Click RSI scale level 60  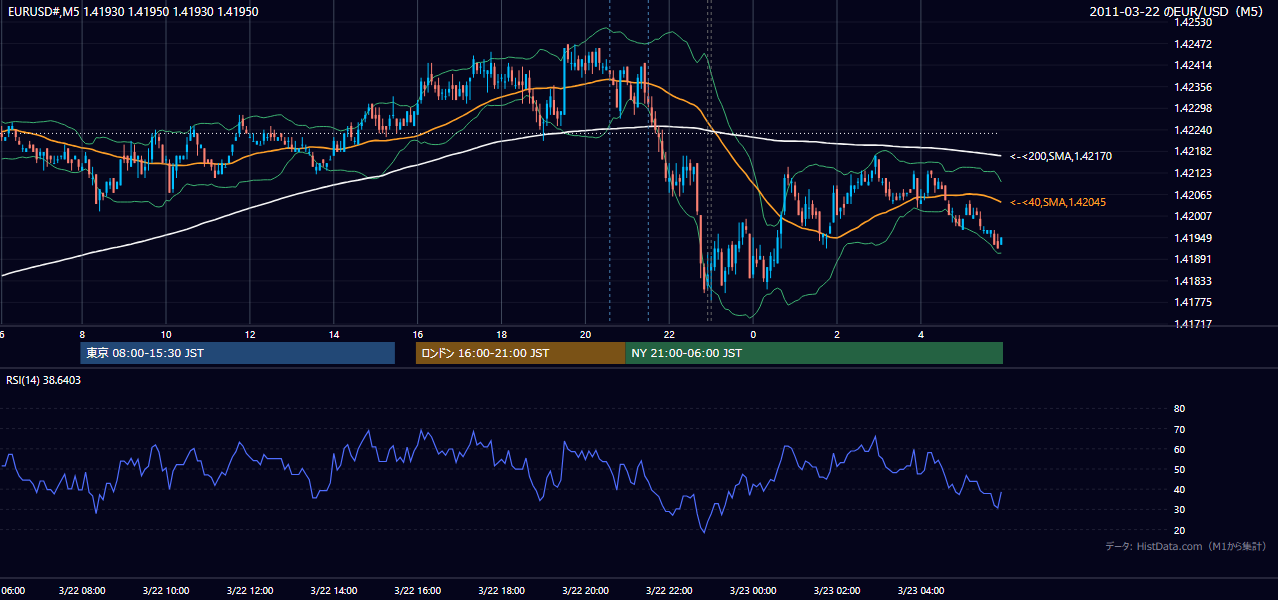pyautogui.click(x=1179, y=449)
